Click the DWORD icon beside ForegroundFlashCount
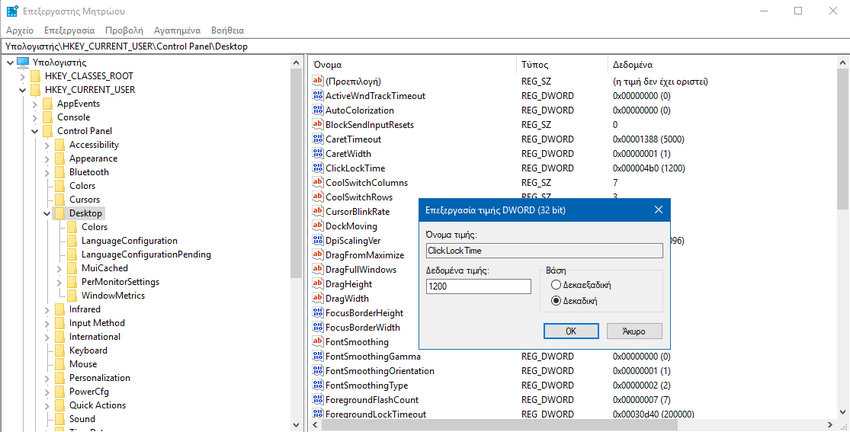 (x=318, y=400)
